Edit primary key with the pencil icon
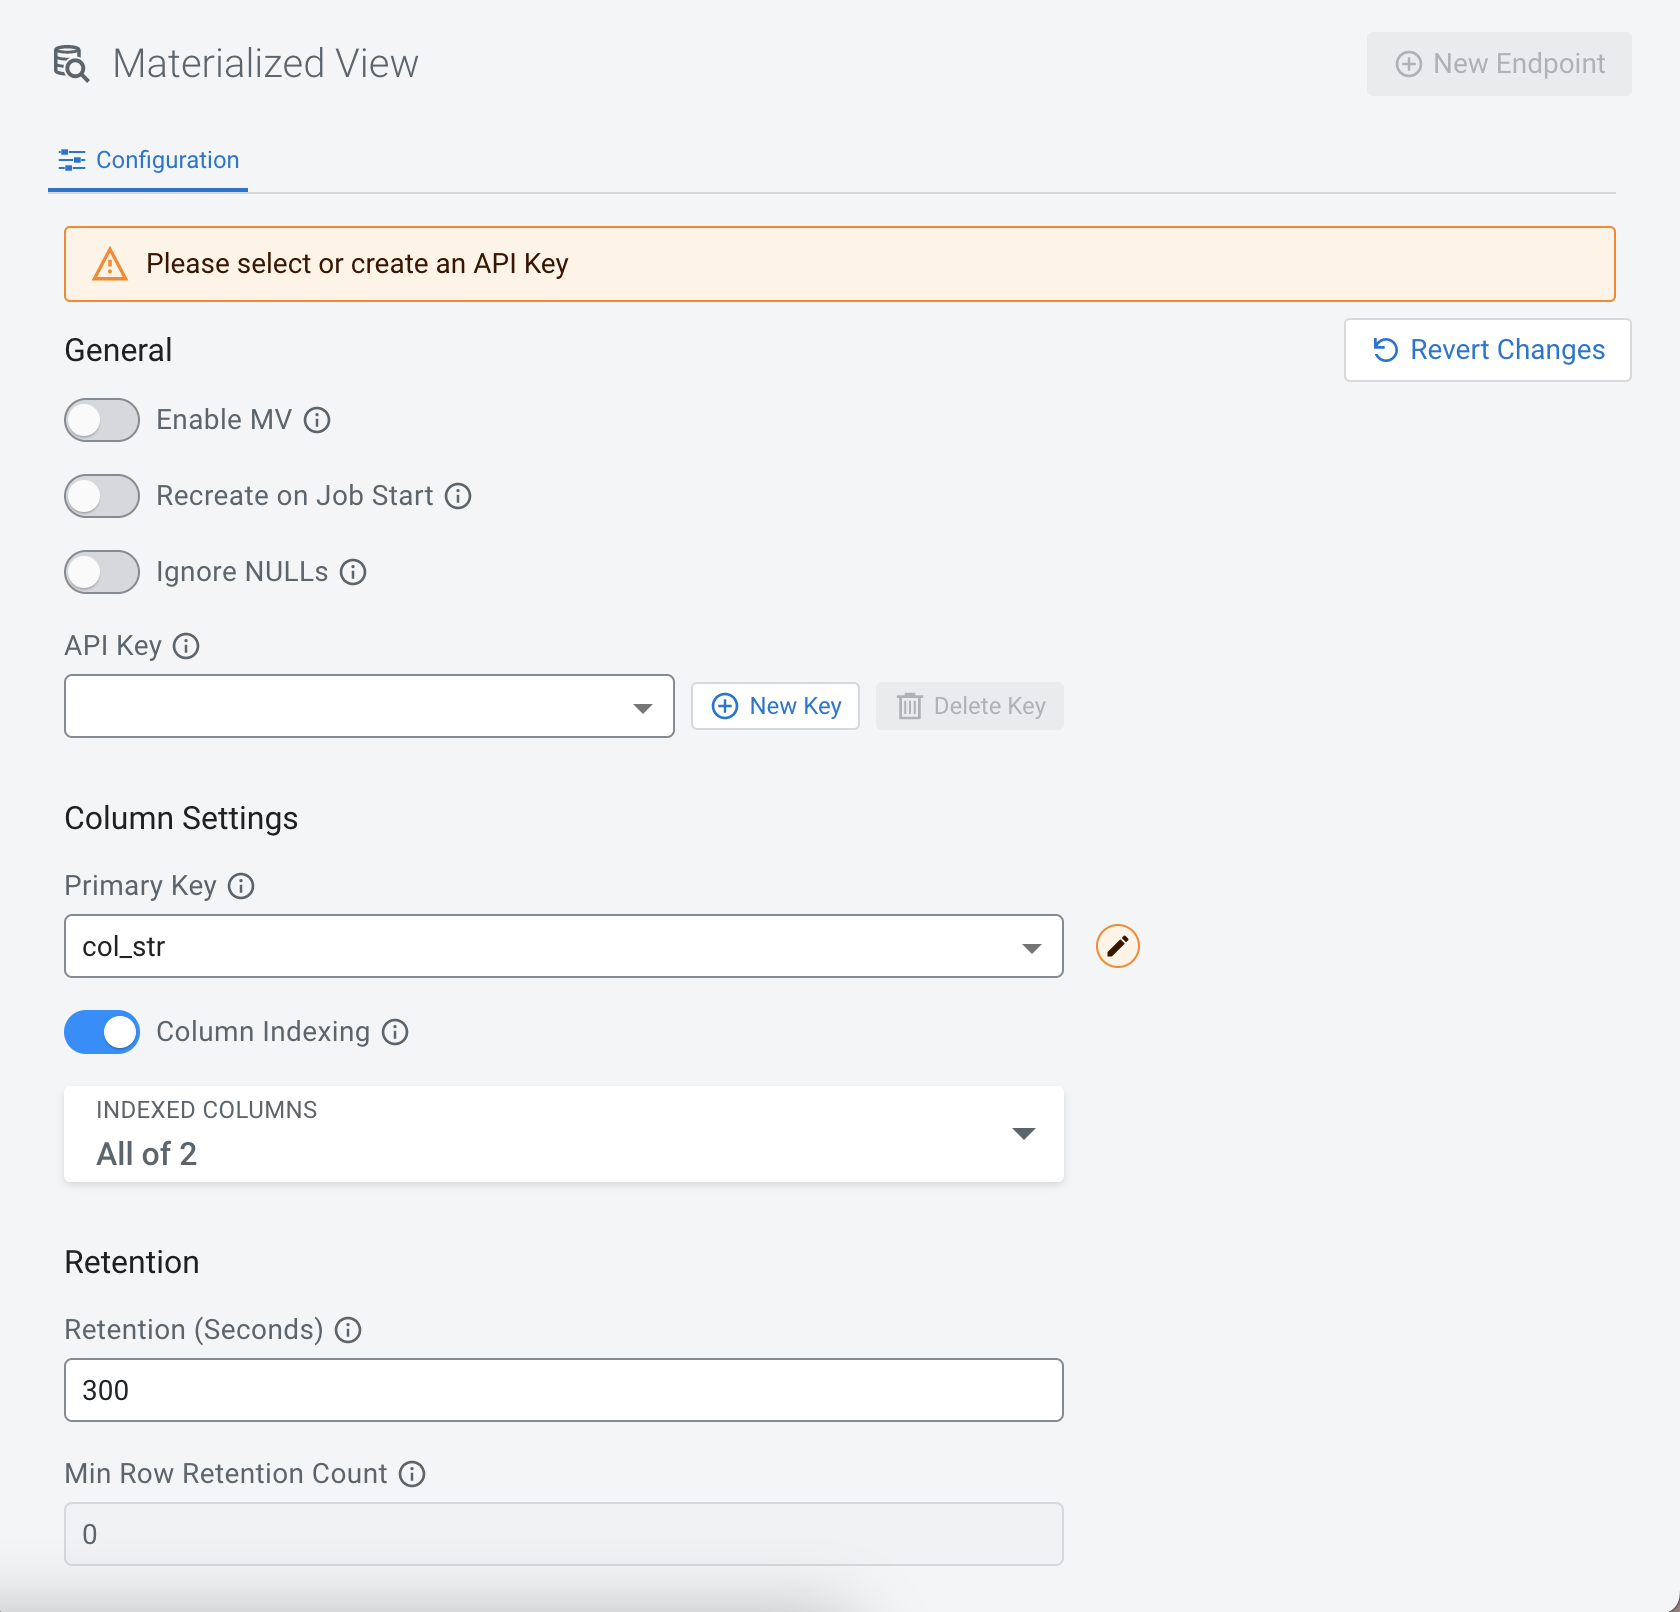 tap(1117, 946)
